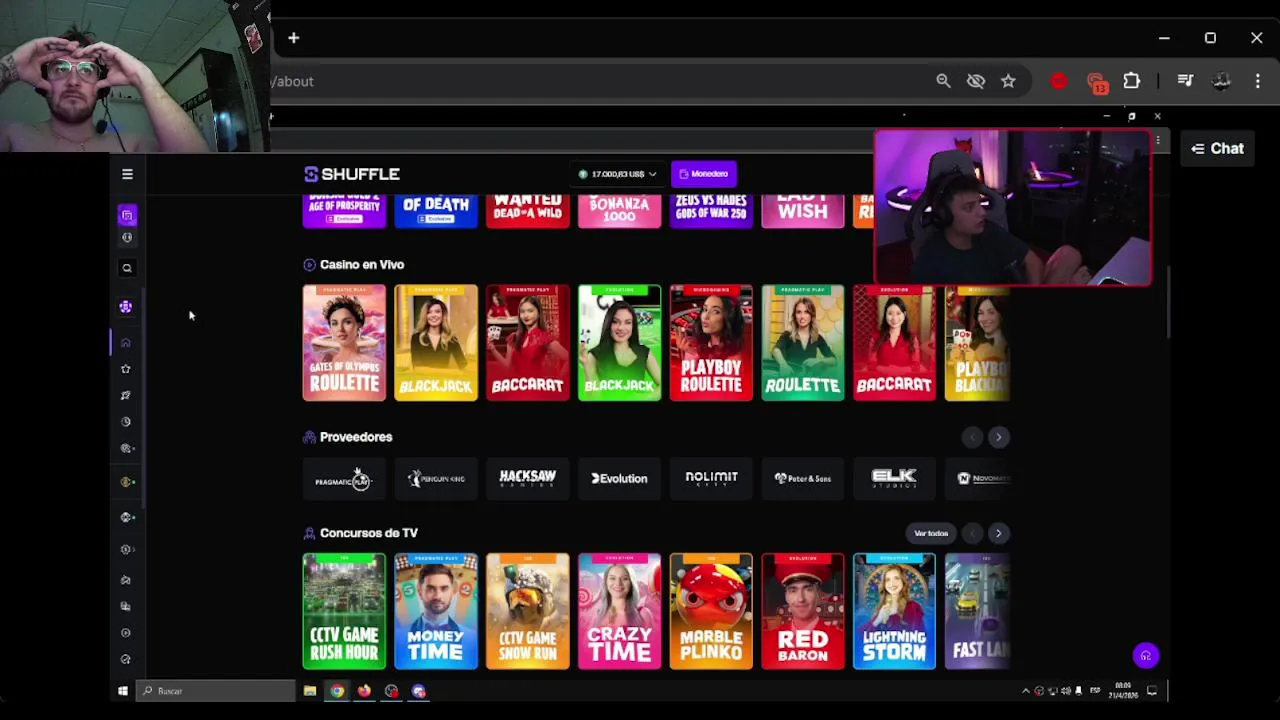The height and width of the screenshot is (720, 1280).
Task: Open Zeus vs Hades Gods of War 250
Action: pos(711,211)
